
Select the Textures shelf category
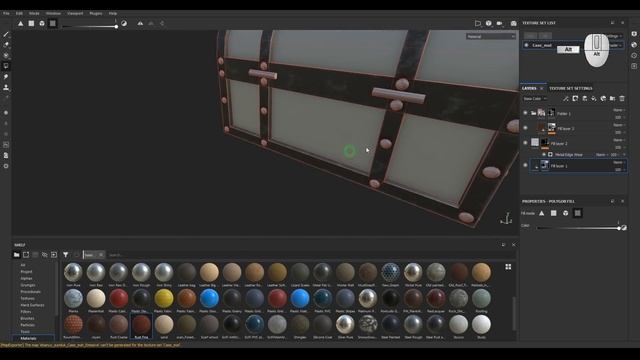tap(27, 298)
